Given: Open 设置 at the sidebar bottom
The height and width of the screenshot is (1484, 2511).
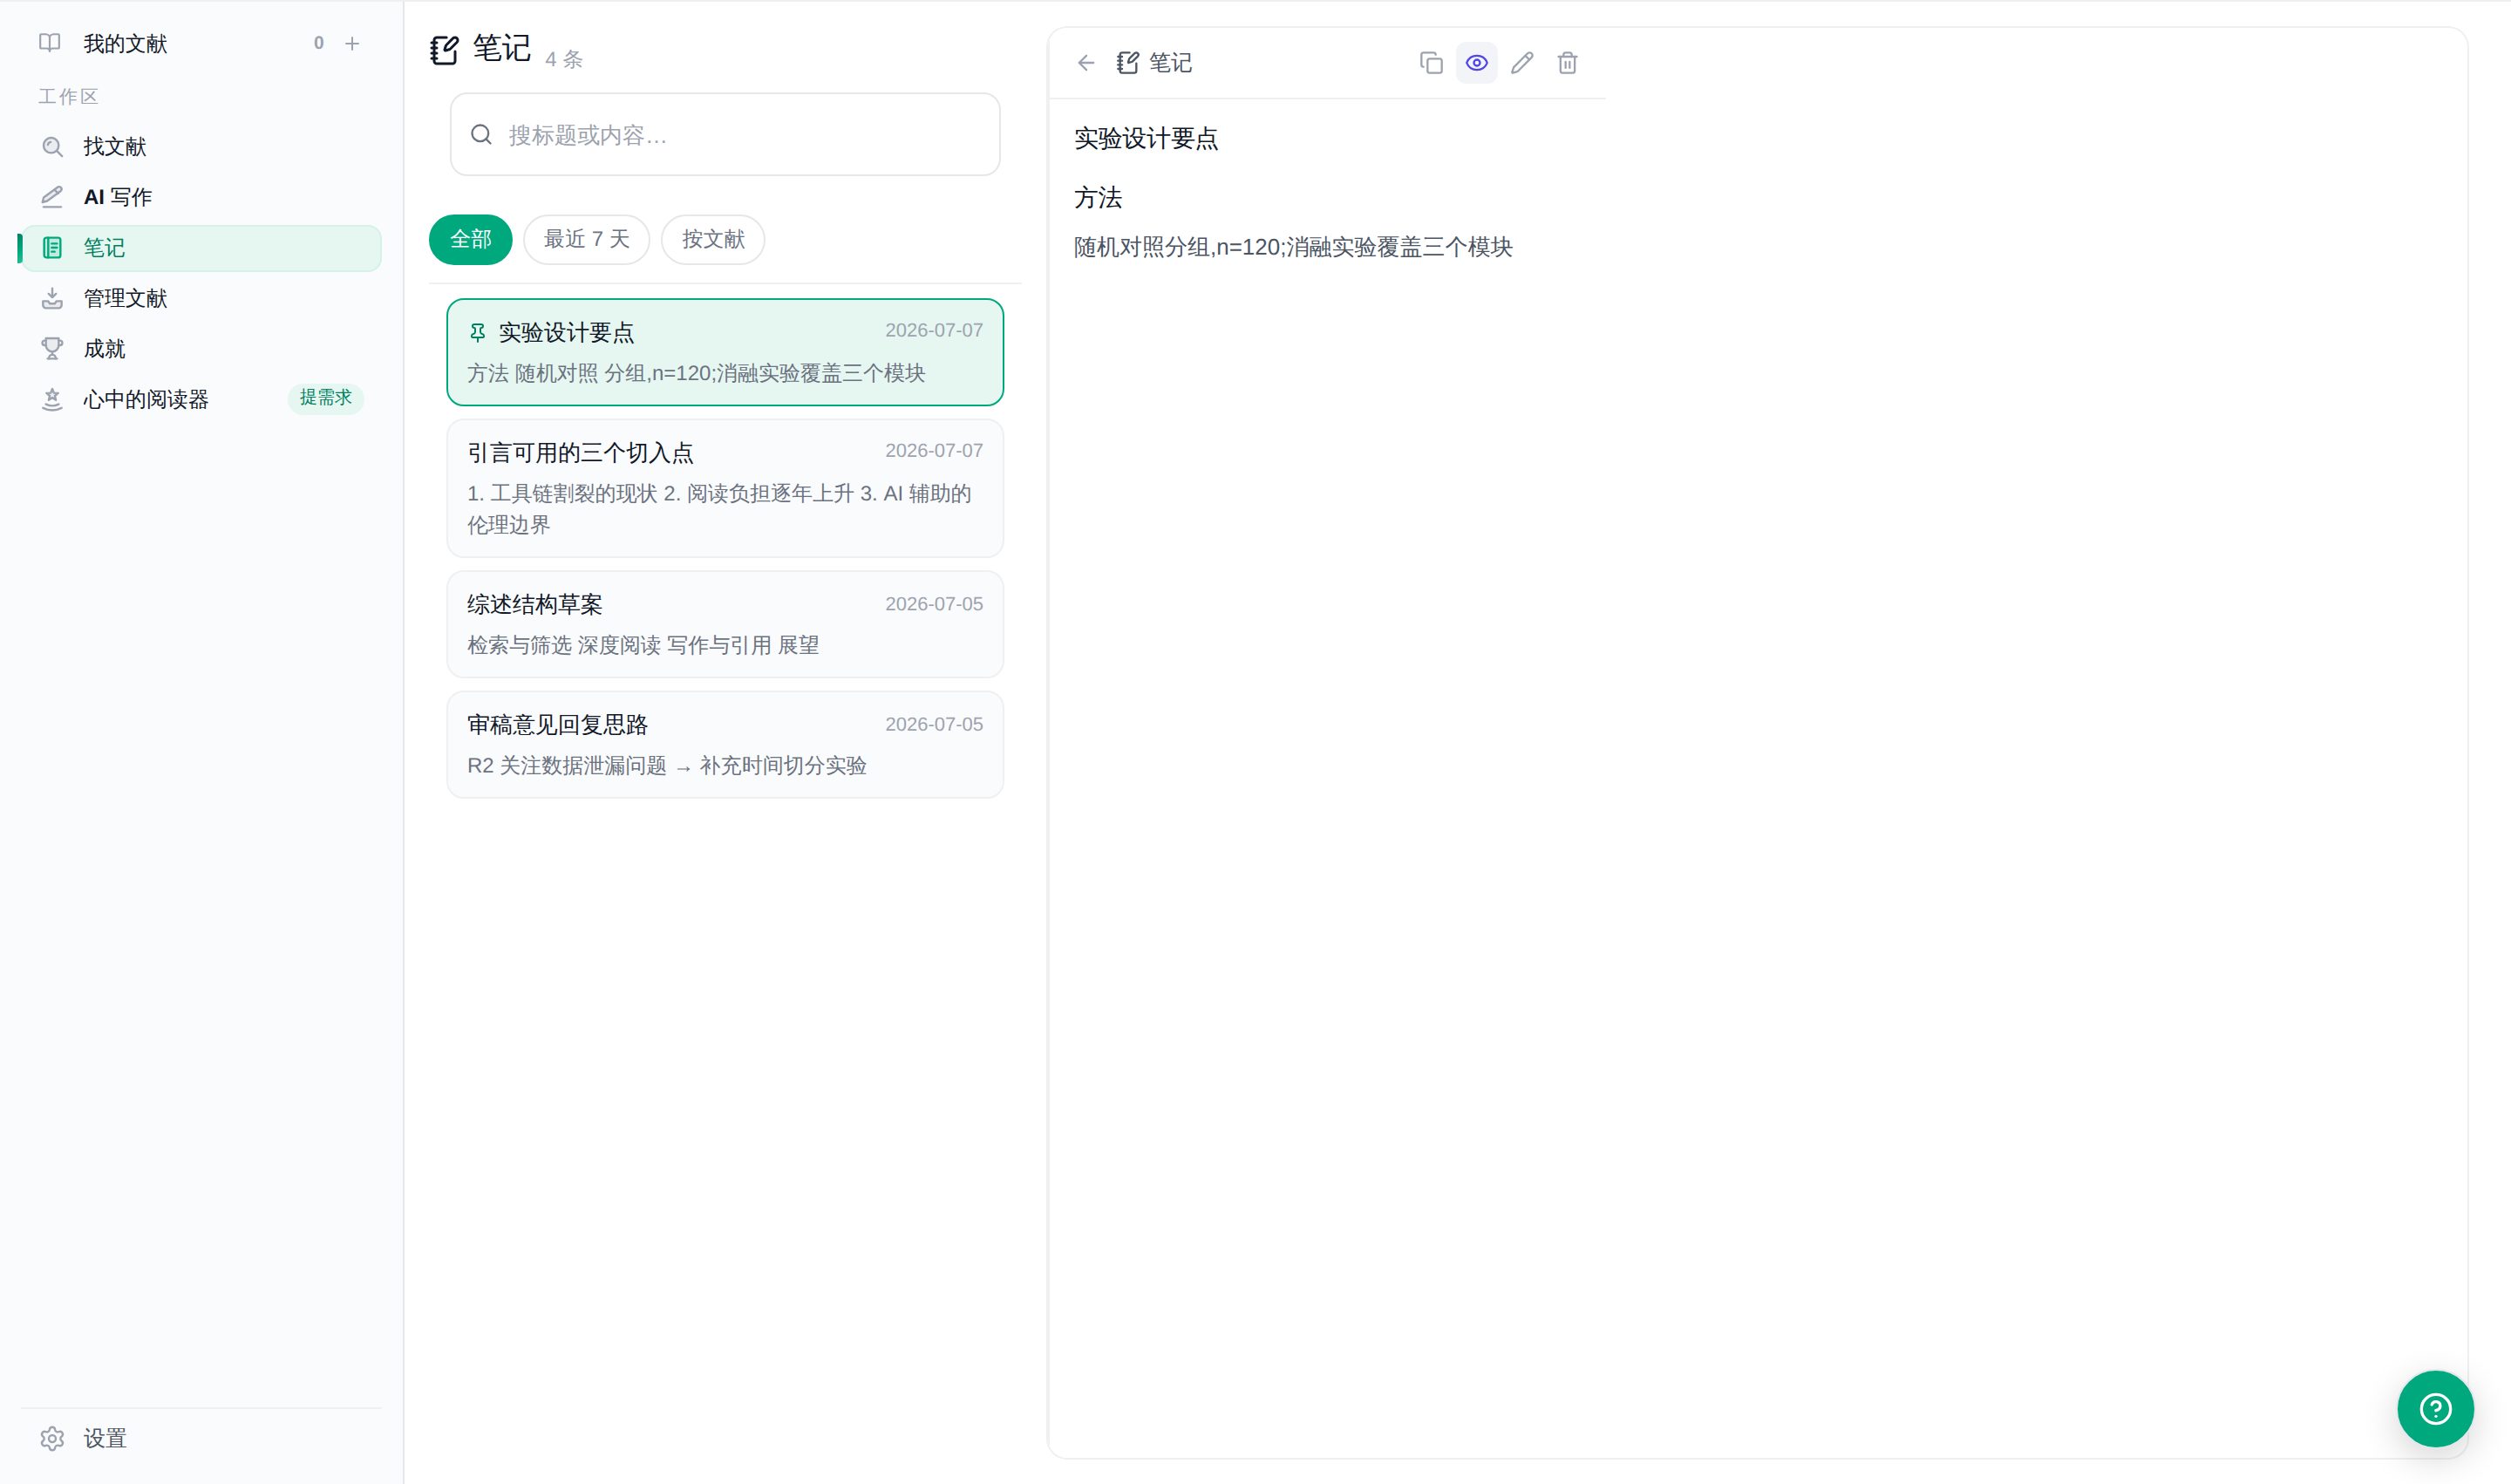Looking at the screenshot, I should point(201,1438).
